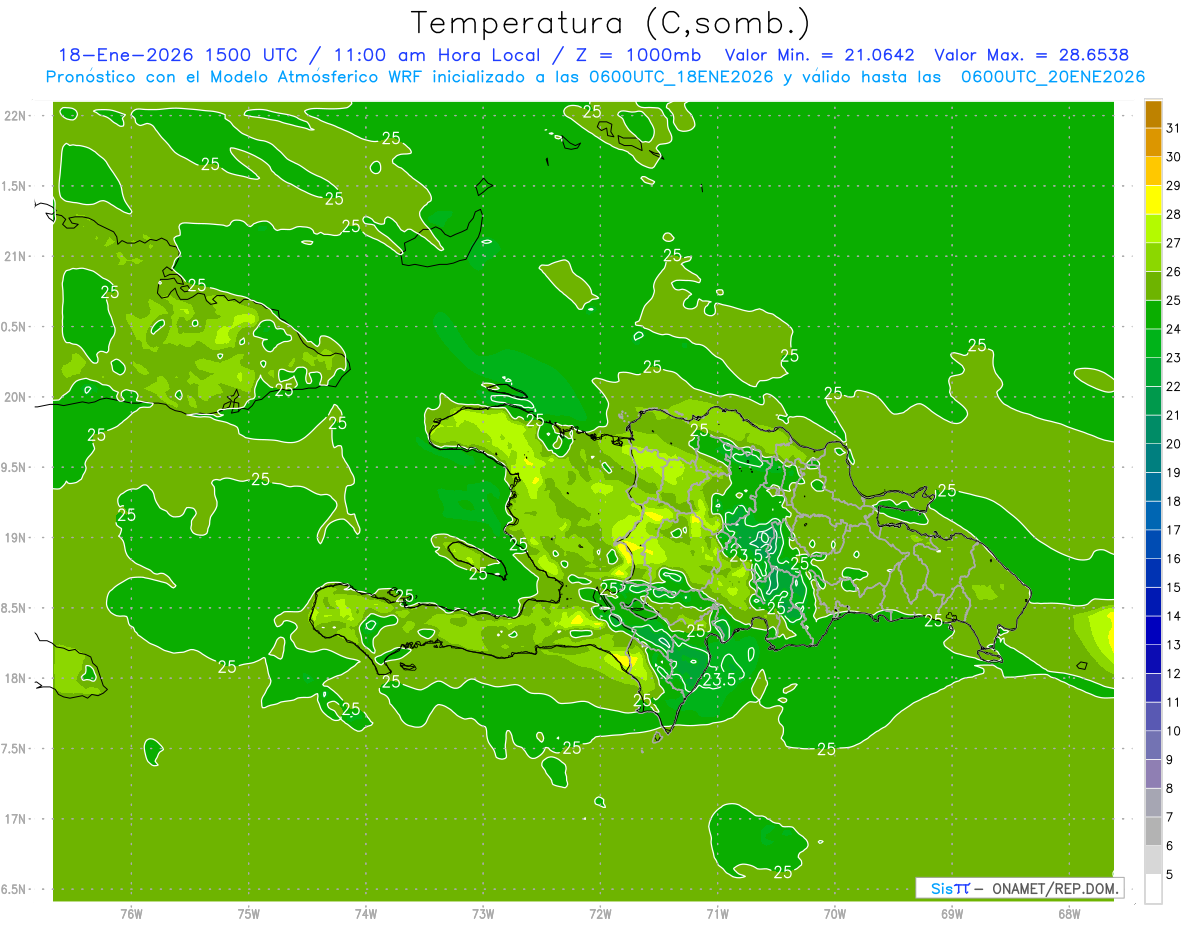The height and width of the screenshot is (927, 1200).
Task: Click the Sisπ logo in watermark
Action: [949, 888]
